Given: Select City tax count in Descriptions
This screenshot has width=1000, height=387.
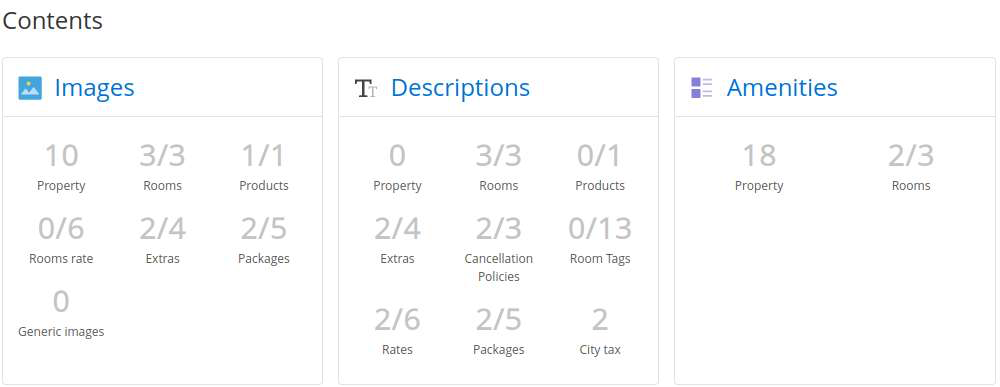Looking at the screenshot, I should click(600, 331).
